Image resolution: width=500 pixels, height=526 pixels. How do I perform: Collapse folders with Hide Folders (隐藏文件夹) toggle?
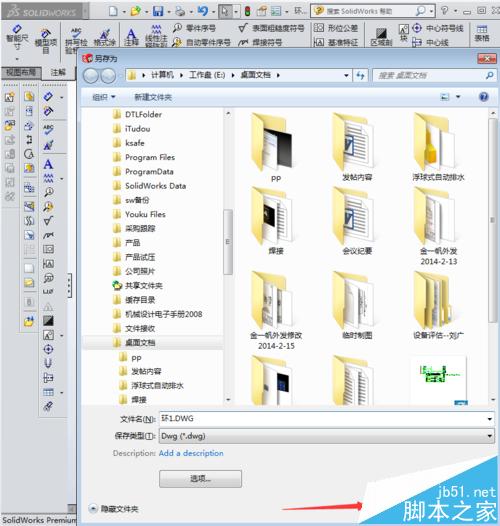(x=113, y=509)
